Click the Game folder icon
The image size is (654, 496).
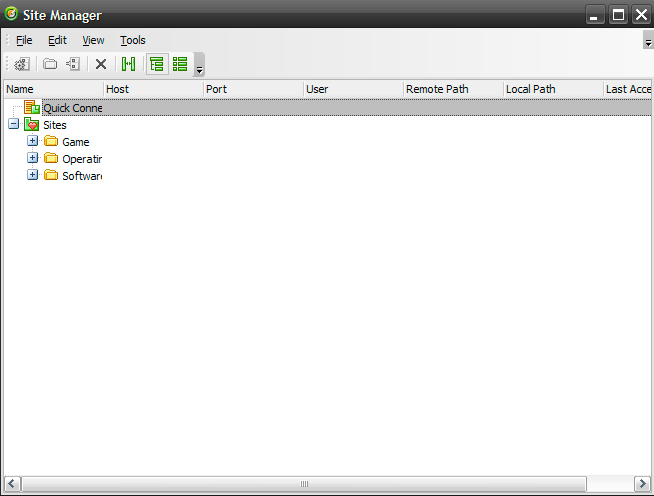point(51,141)
